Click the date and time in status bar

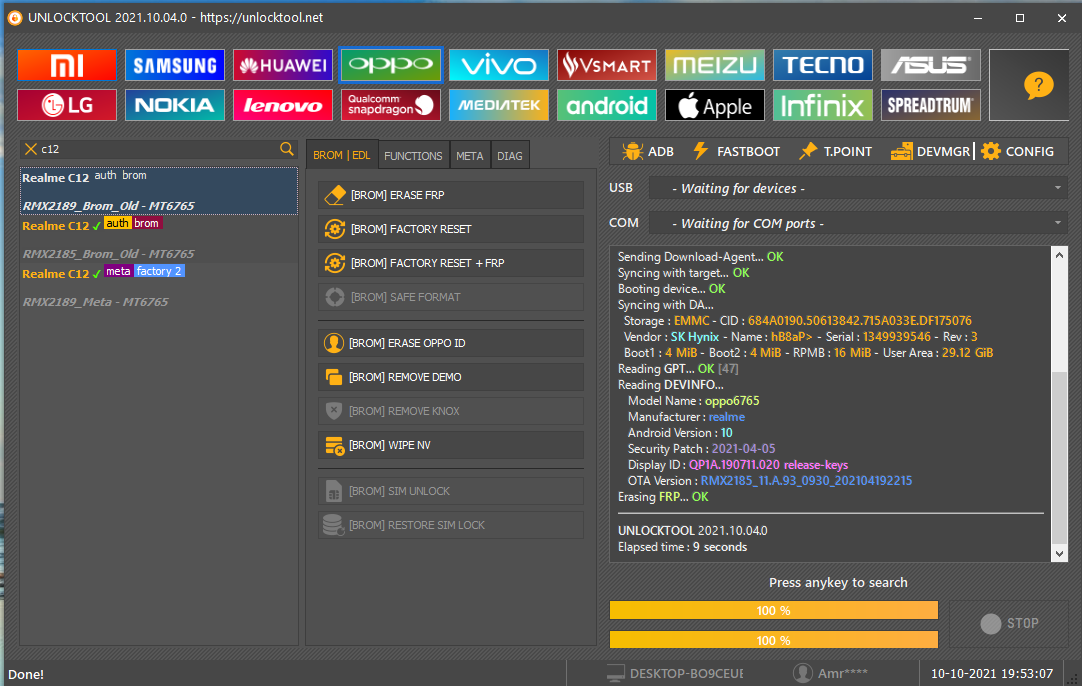point(992,674)
